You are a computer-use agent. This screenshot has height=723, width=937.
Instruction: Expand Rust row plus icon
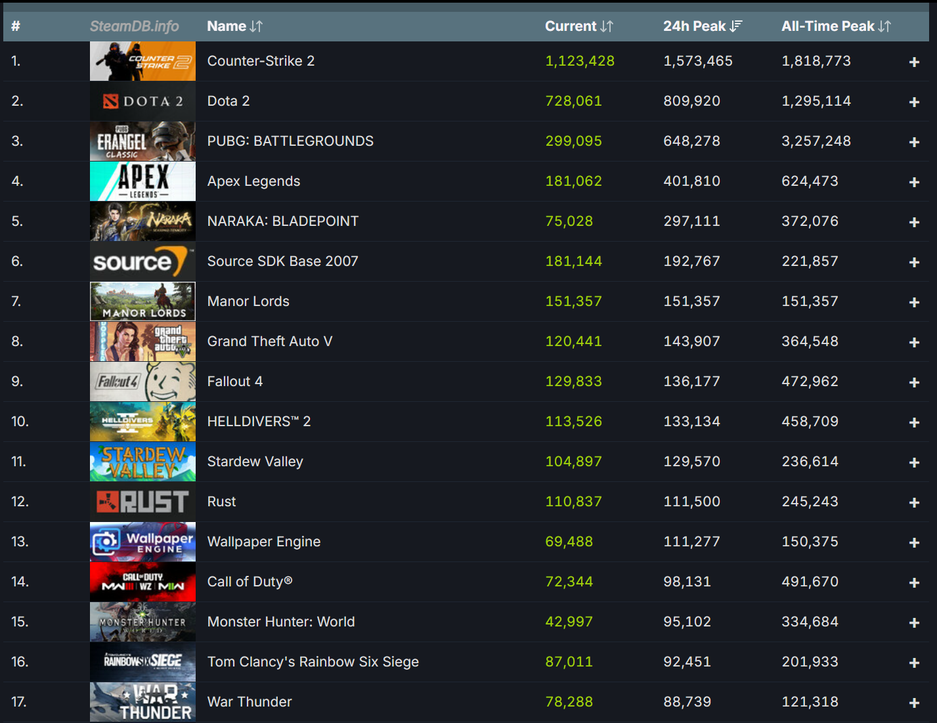(914, 502)
